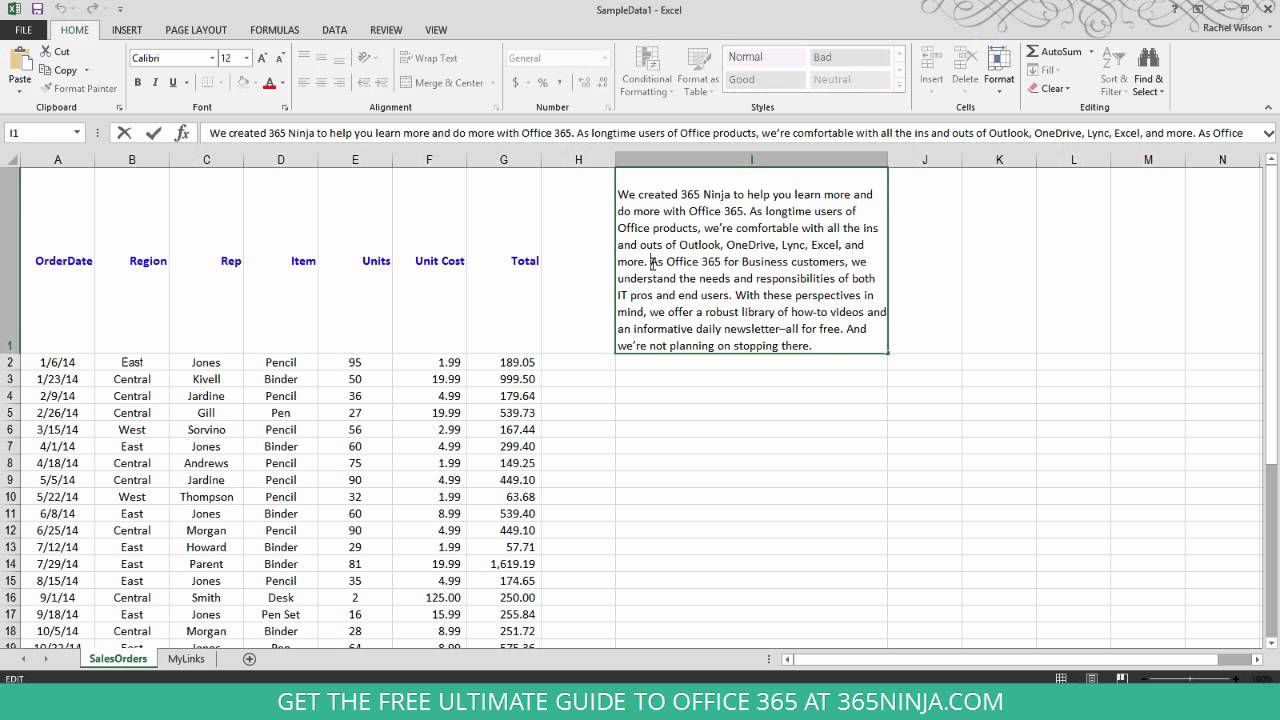Viewport: 1280px width, 720px height.
Task: Apply Comma Style format
Action: tap(558, 83)
